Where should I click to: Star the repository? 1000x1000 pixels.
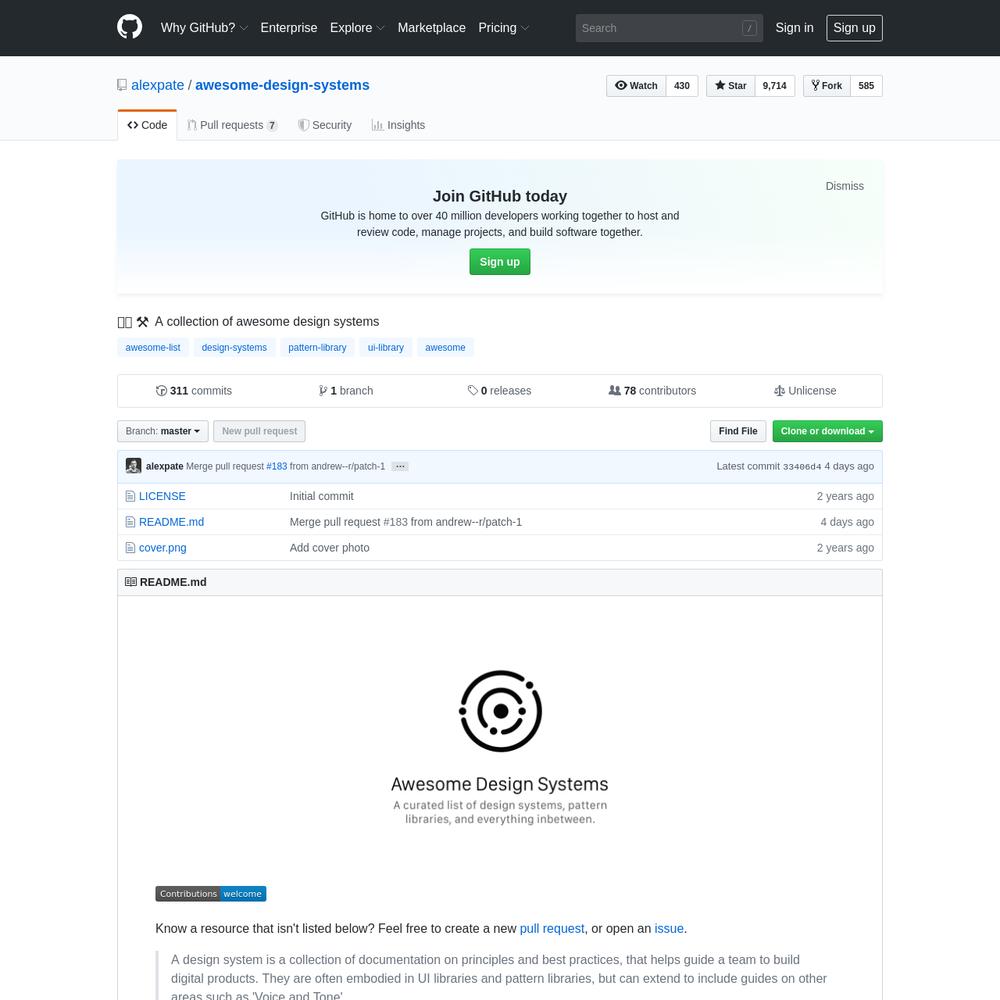point(730,85)
